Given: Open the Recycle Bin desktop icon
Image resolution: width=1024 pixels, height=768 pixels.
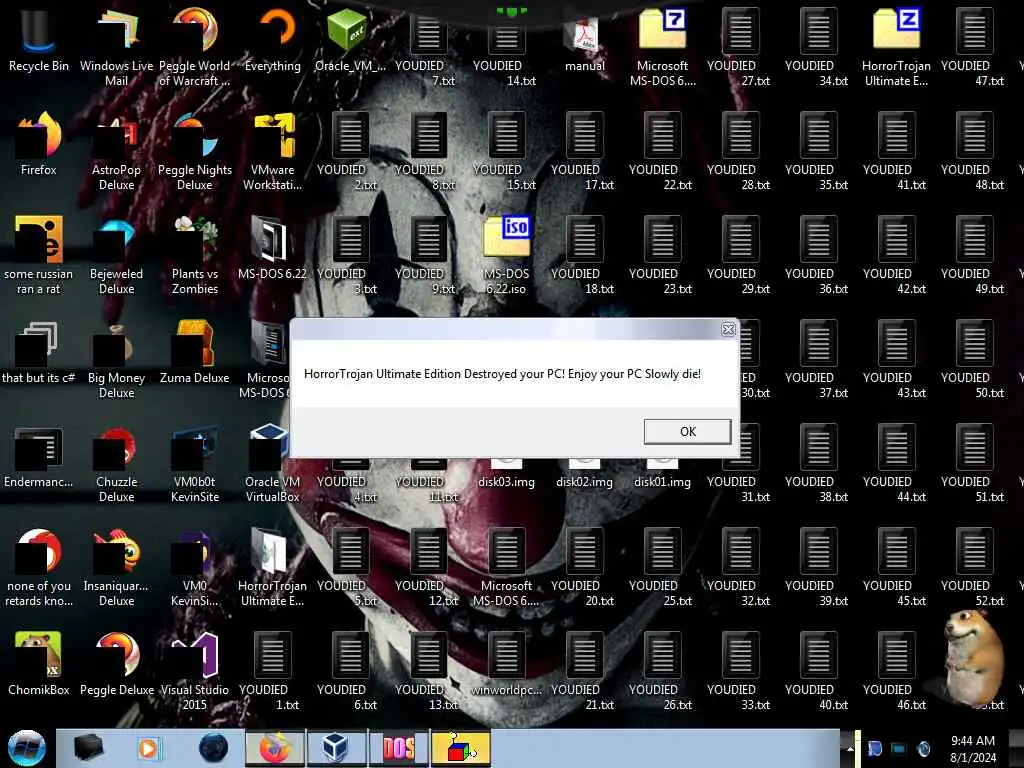Looking at the screenshot, I should click(x=39, y=40).
